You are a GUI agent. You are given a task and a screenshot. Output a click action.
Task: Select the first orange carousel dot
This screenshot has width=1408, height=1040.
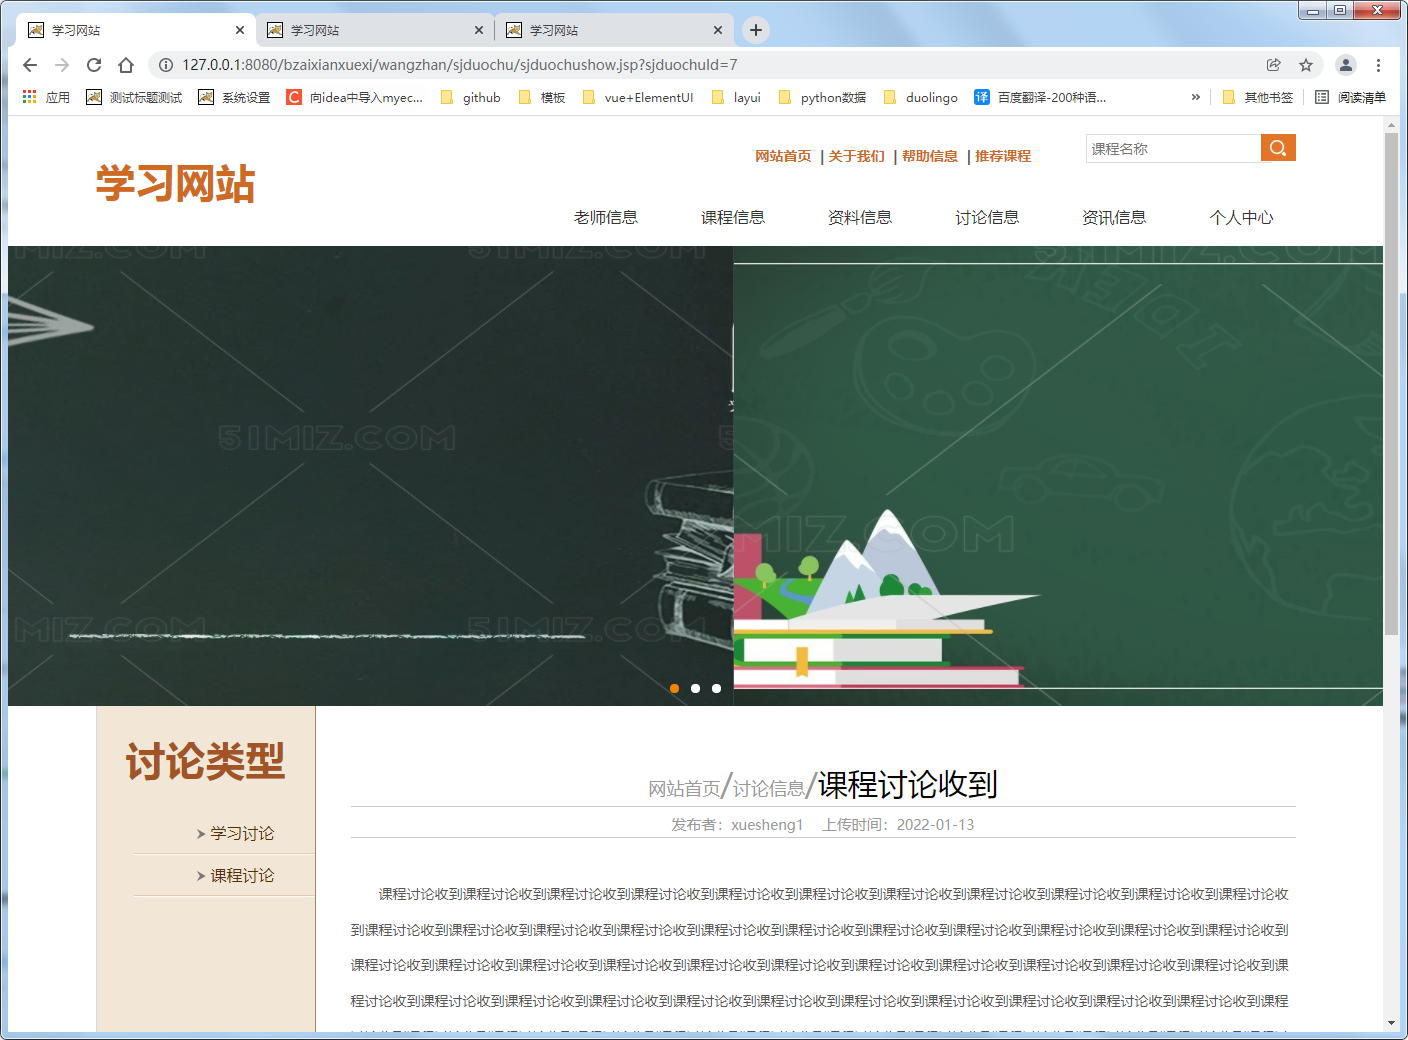675,688
